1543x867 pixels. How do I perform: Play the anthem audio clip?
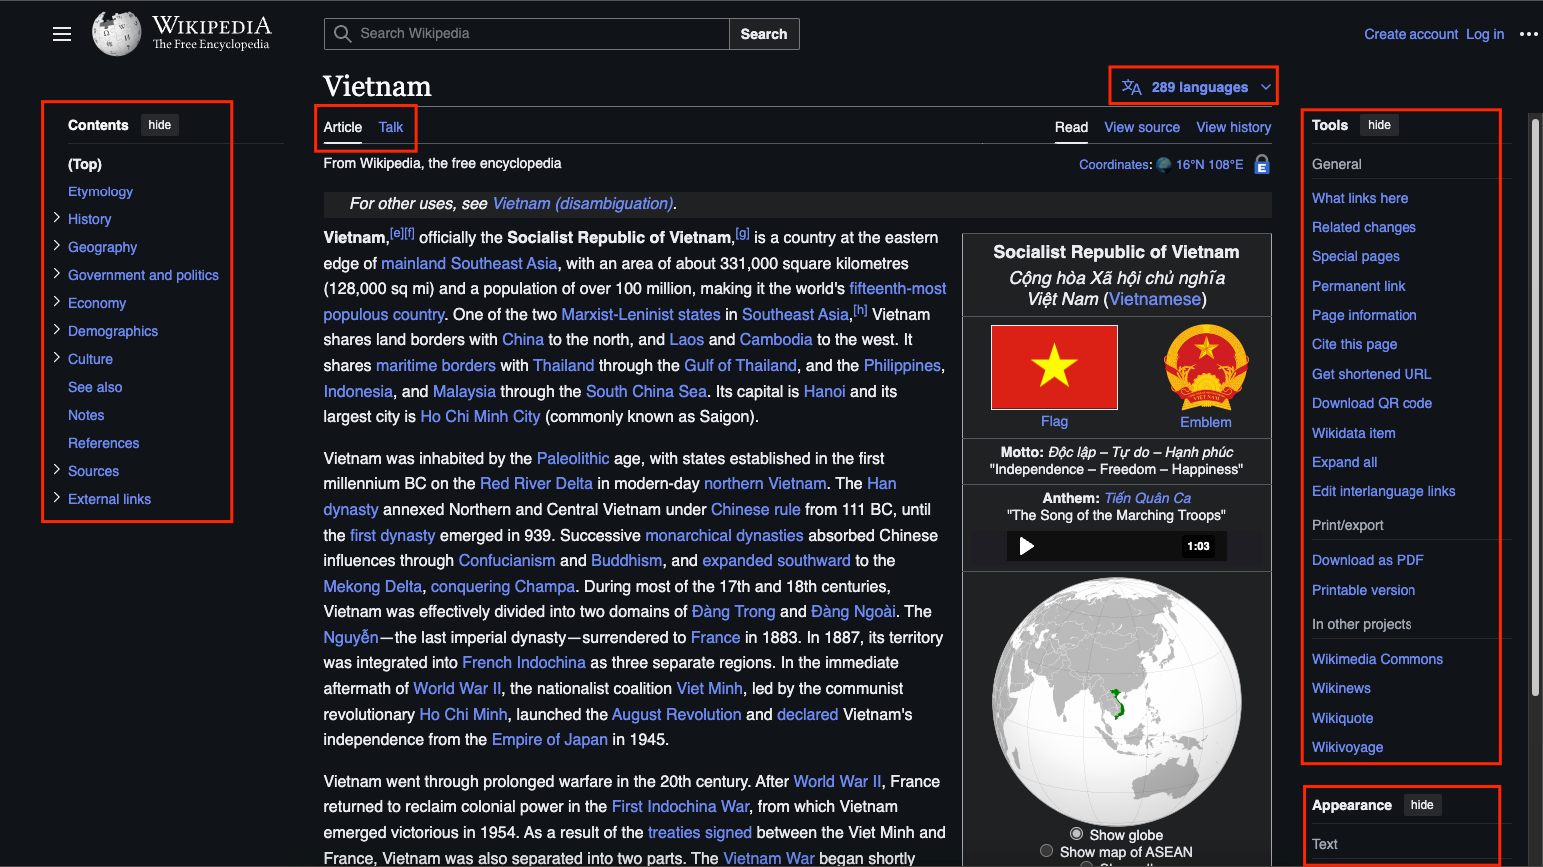point(1026,546)
